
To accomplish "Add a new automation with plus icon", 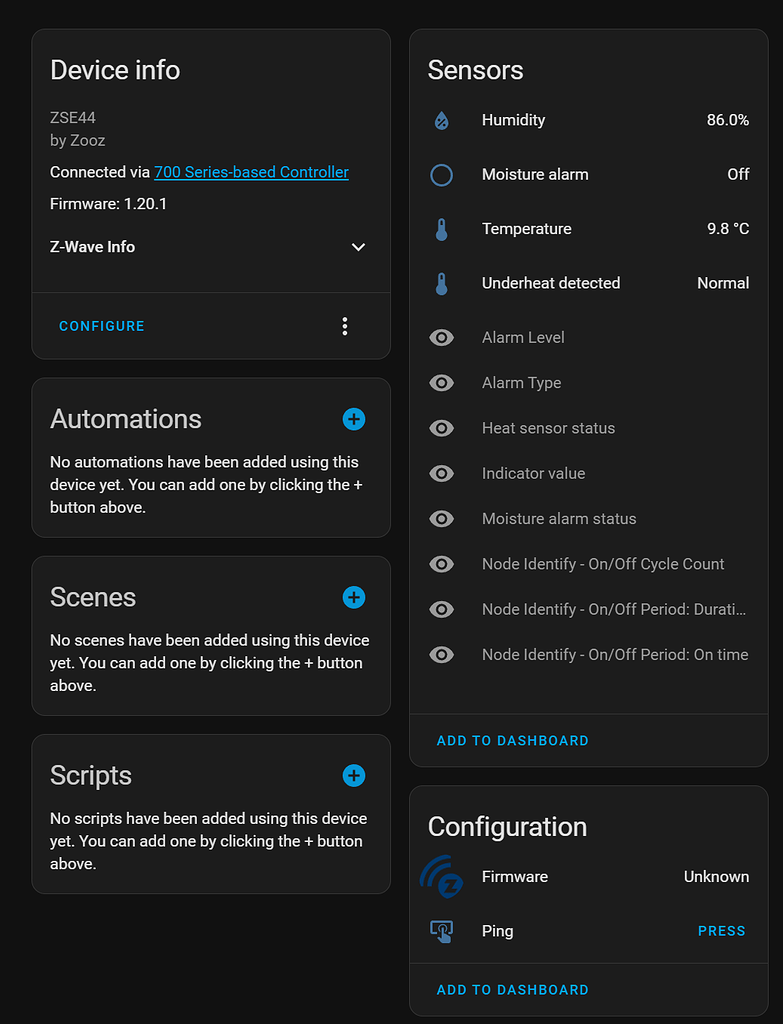I will coord(353,419).
